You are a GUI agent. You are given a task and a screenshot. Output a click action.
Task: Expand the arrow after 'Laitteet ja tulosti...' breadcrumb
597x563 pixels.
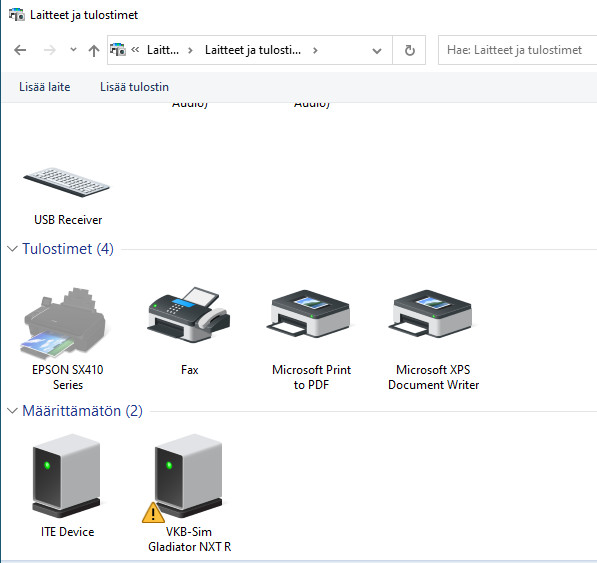[x=315, y=50]
